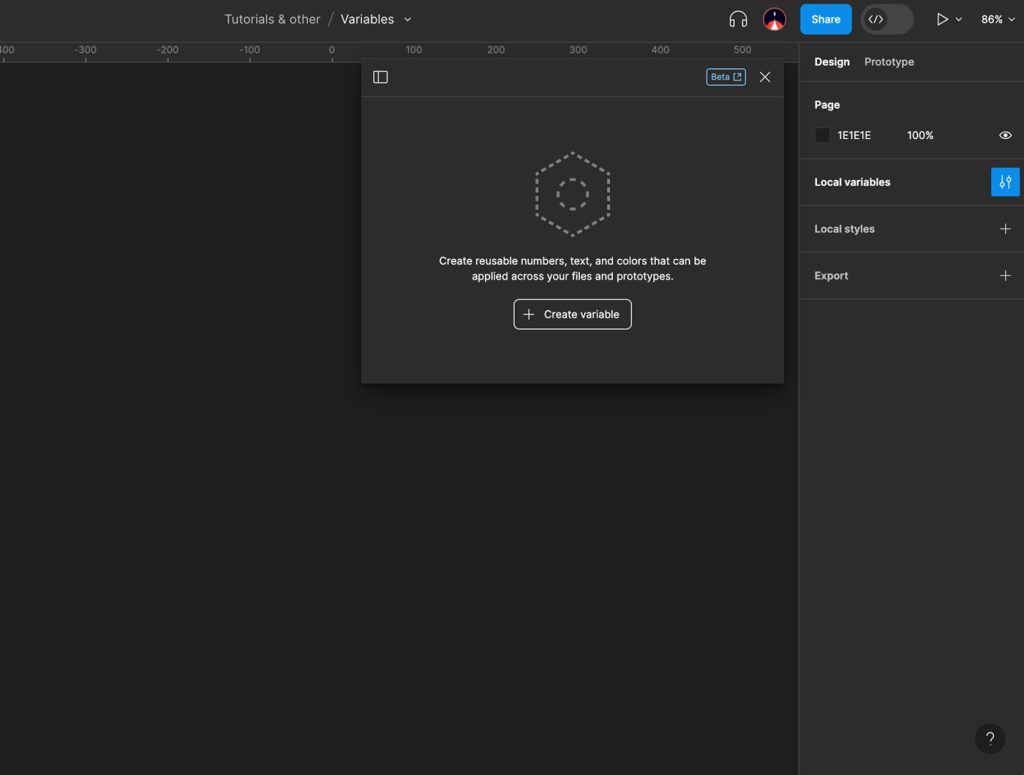Click the Tutorials & other breadcrumb
The height and width of the screenshot is (775, 1024).
pos(271,18)
